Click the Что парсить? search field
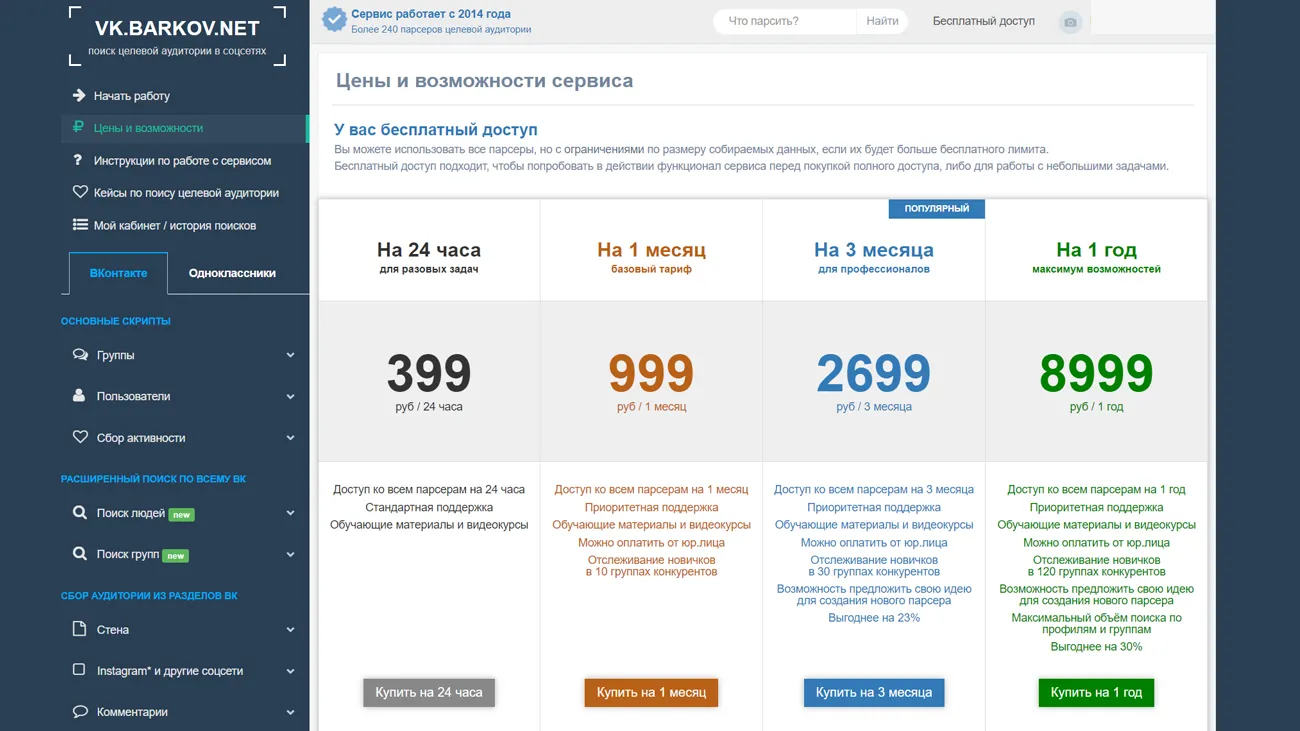Image resolution: width=1300 pixels, height=731 pixels. tap(785, 21)
